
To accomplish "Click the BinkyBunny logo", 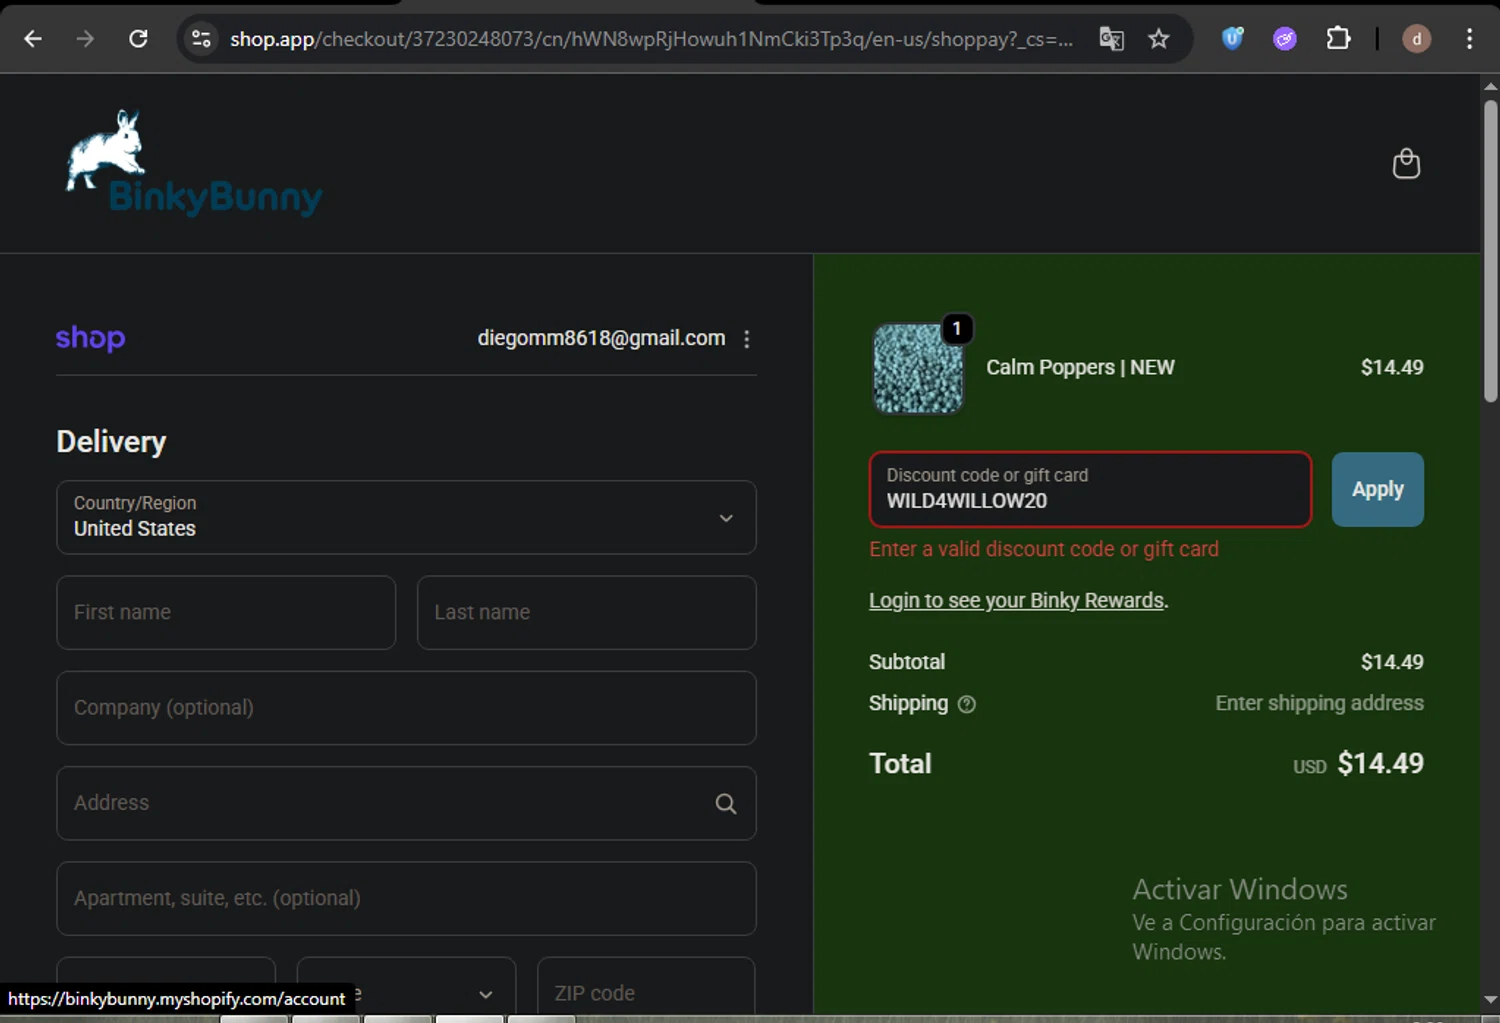I will [x=194, y=163].
